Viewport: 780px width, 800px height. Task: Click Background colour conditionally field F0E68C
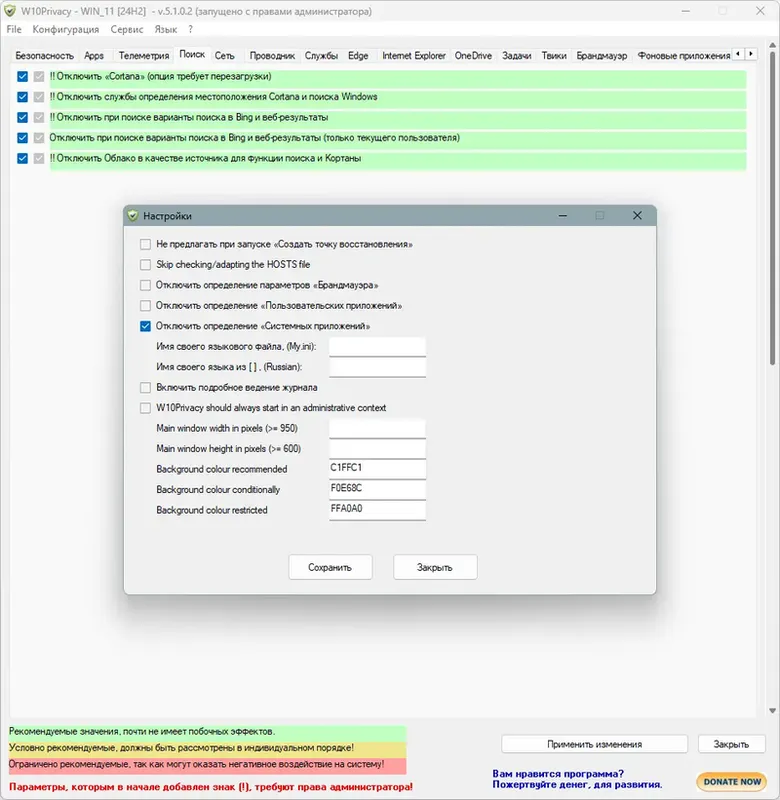click(378, 489)
